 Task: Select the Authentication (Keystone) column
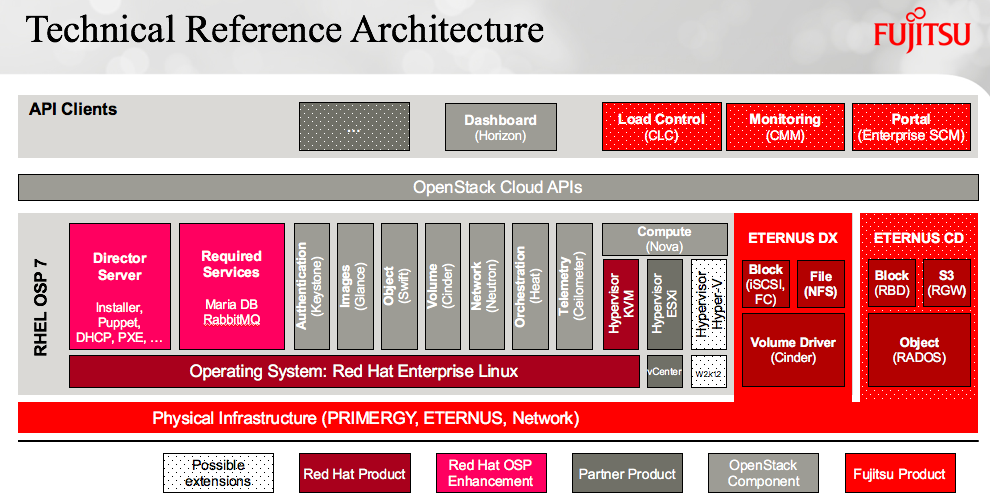click(312, 286)
